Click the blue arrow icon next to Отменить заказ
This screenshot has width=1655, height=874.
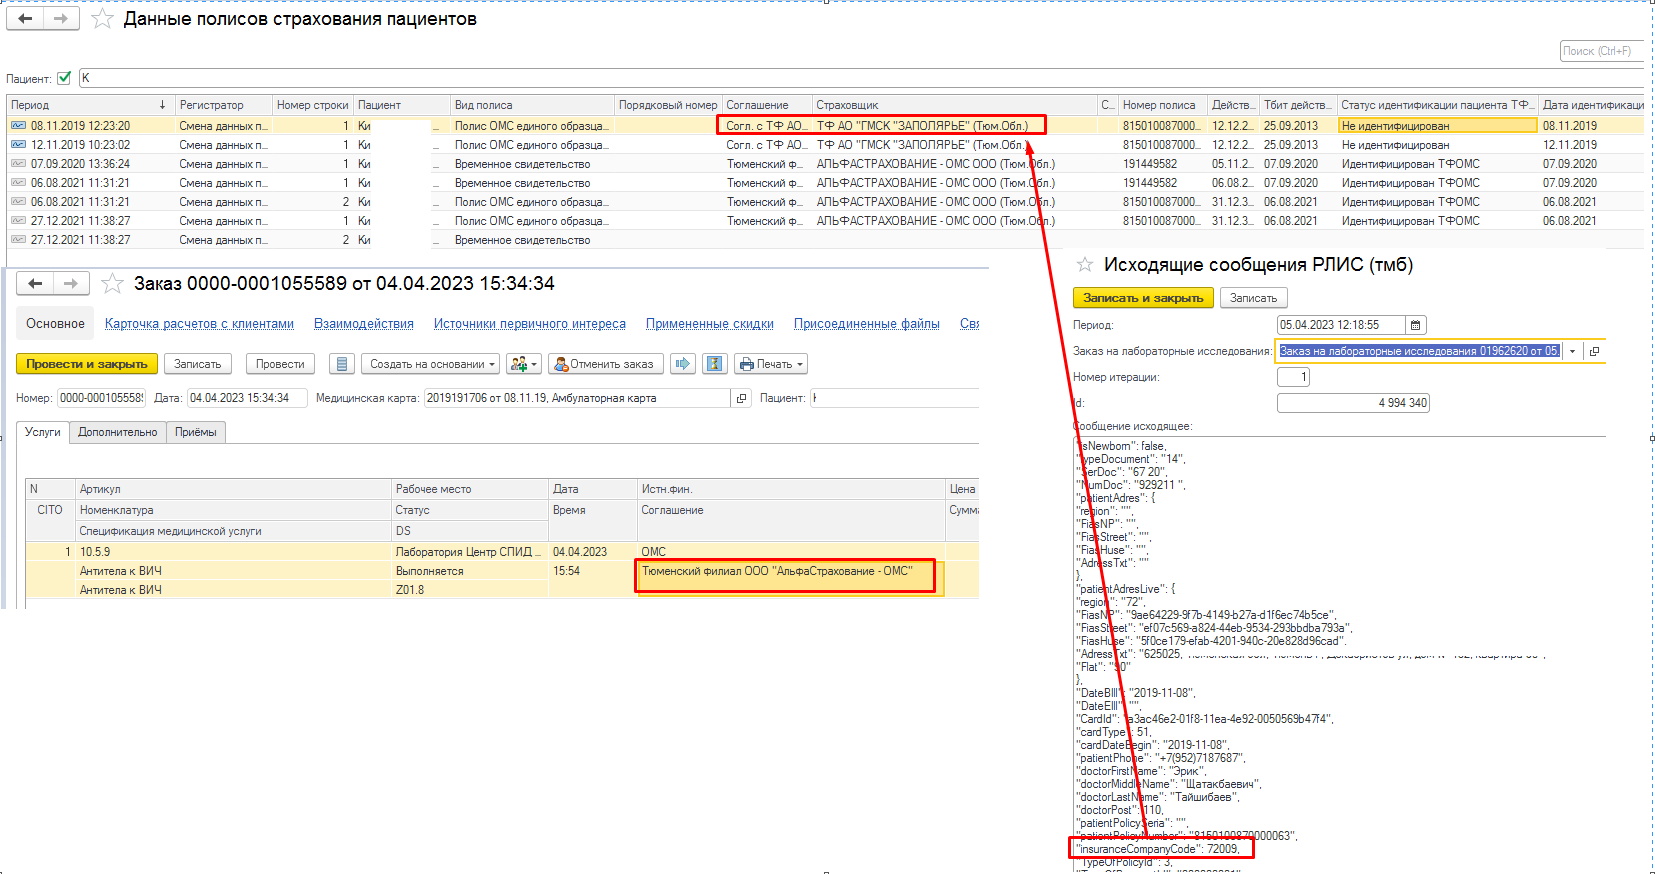[x=683, y=364]
